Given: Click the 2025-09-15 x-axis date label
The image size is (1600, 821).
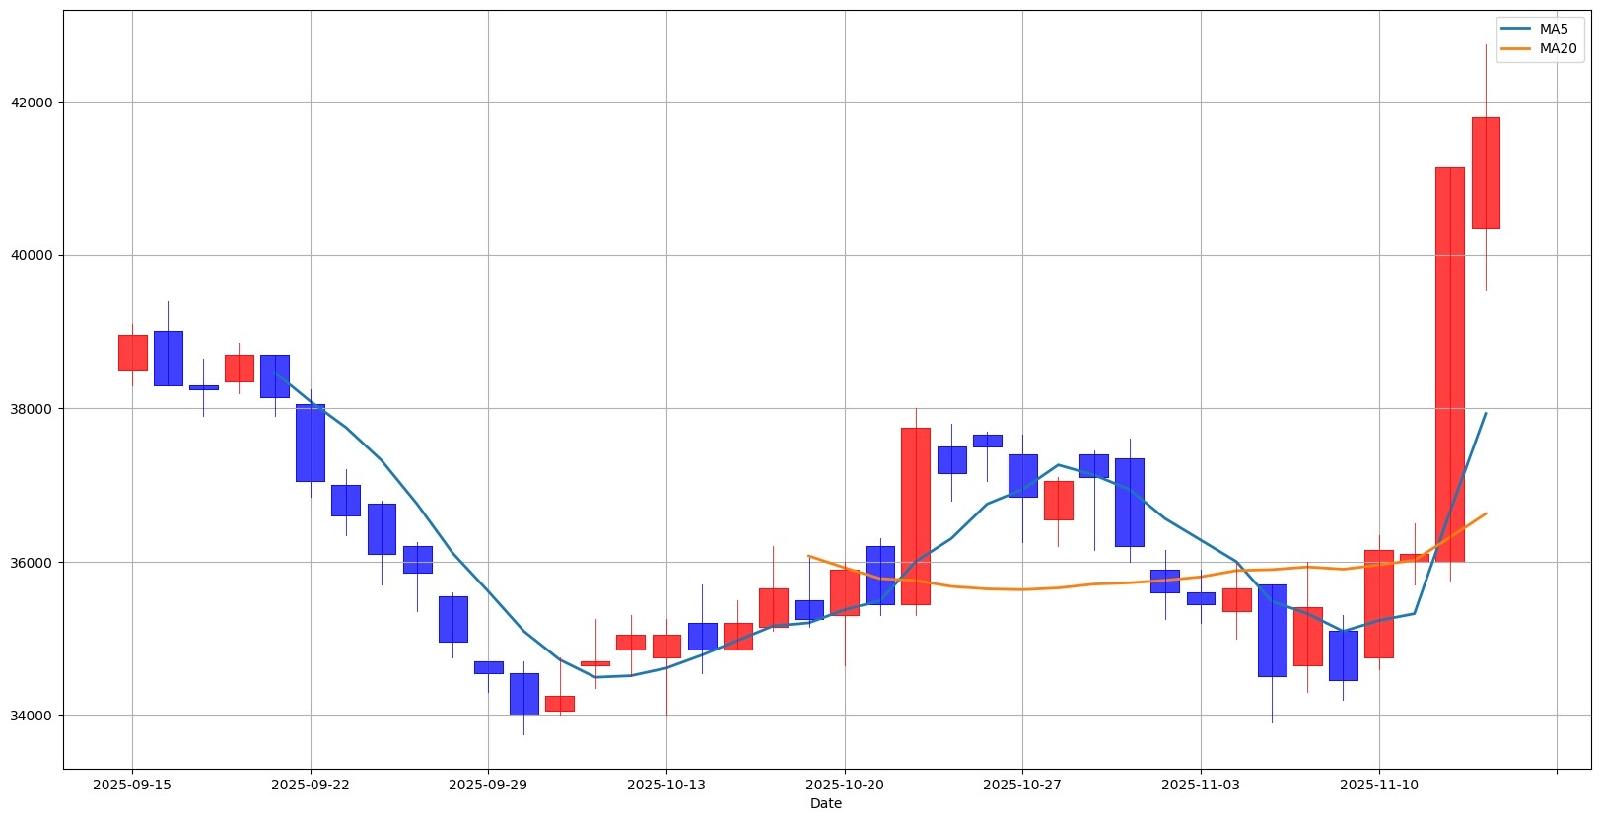Looking at the screenshot, I should (x=132, y=786).
